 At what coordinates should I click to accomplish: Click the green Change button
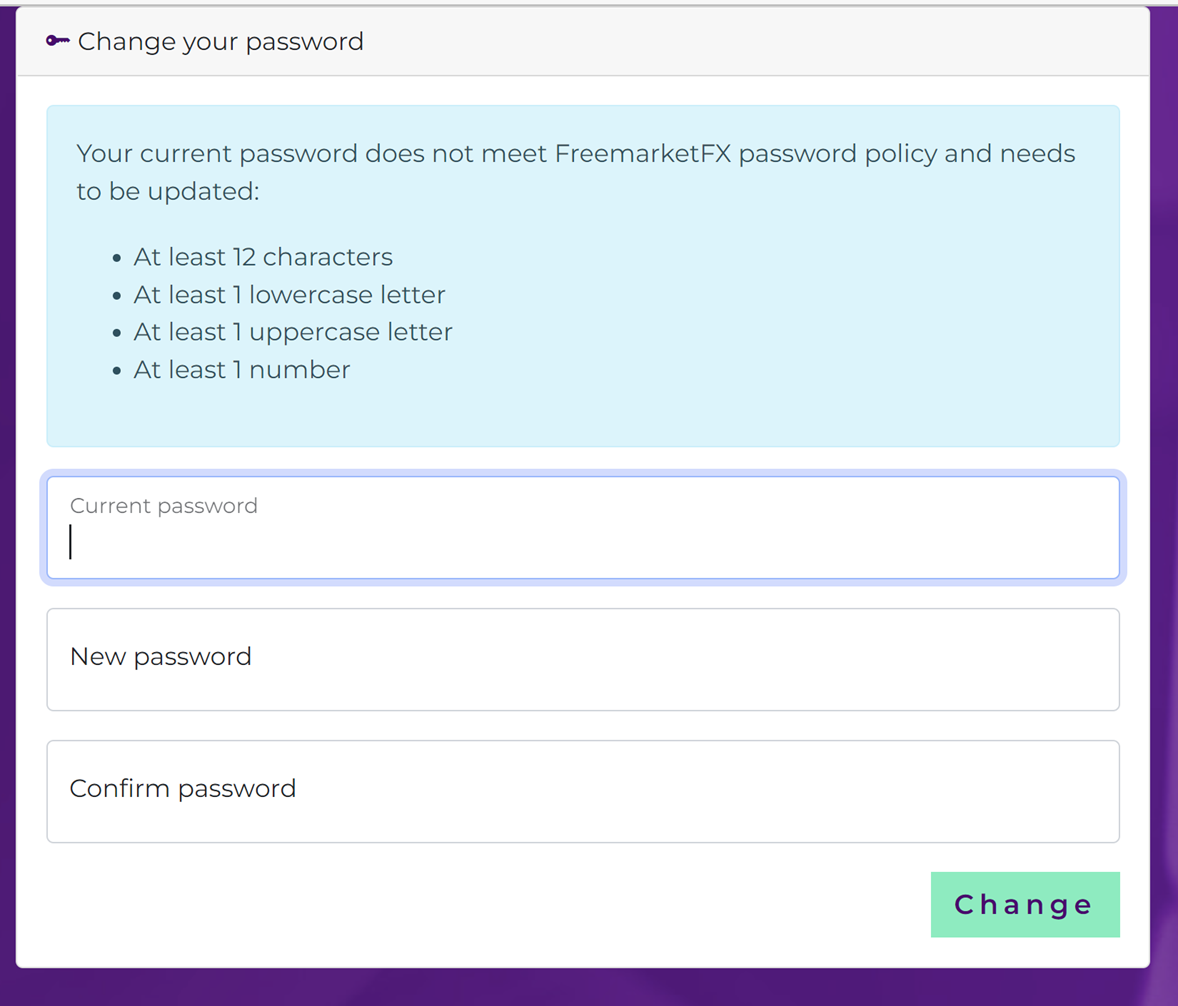coord(1025,905)
